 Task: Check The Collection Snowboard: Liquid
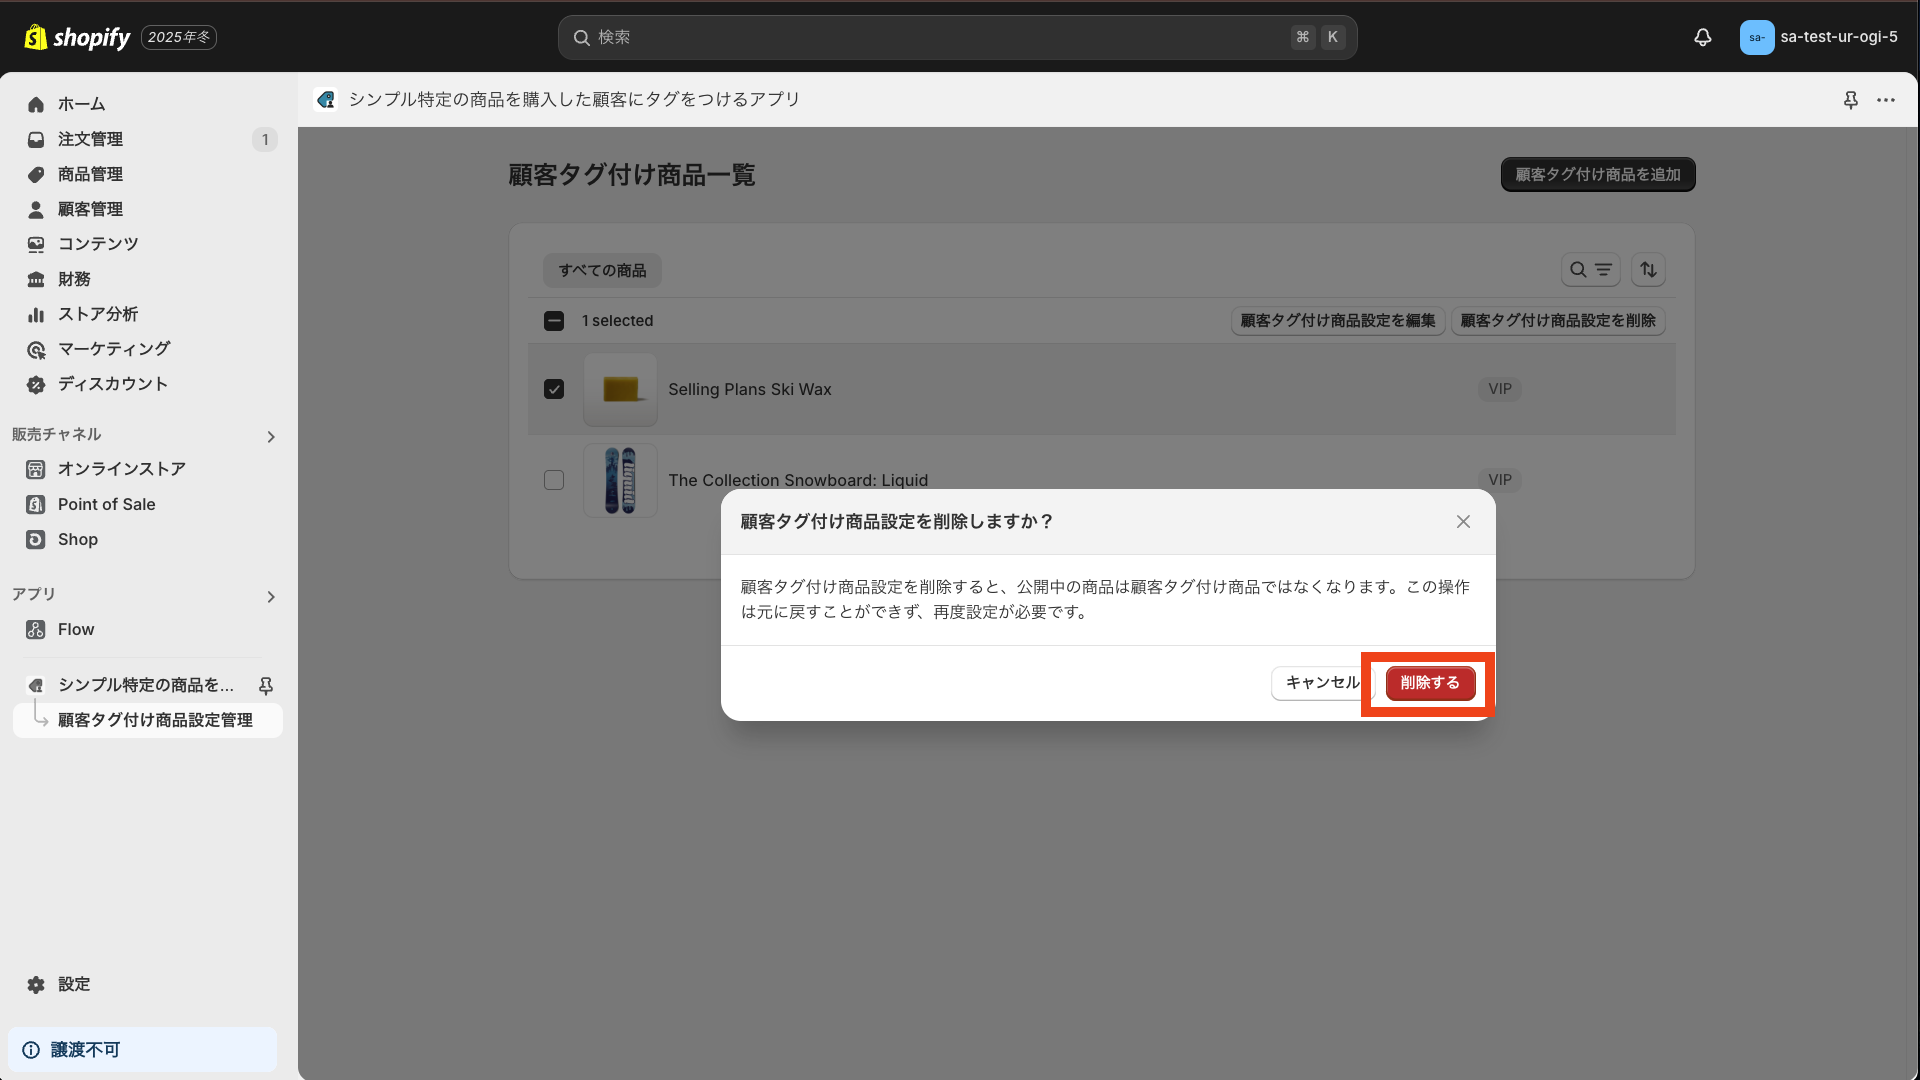553,480
